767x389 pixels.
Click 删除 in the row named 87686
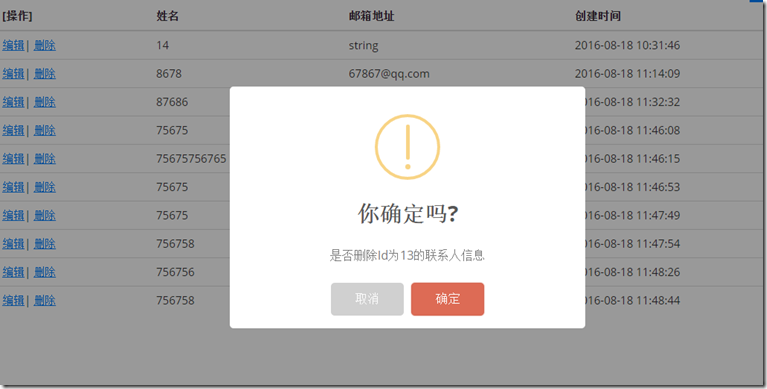pos(45,102)
